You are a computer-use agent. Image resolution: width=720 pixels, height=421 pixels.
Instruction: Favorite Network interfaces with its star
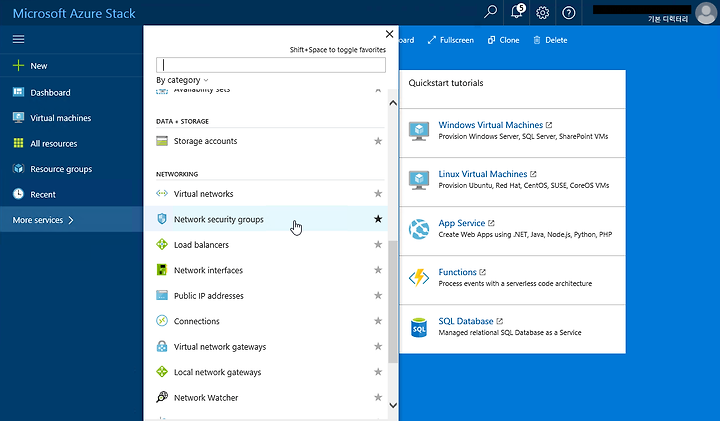(x=378, y=269)
